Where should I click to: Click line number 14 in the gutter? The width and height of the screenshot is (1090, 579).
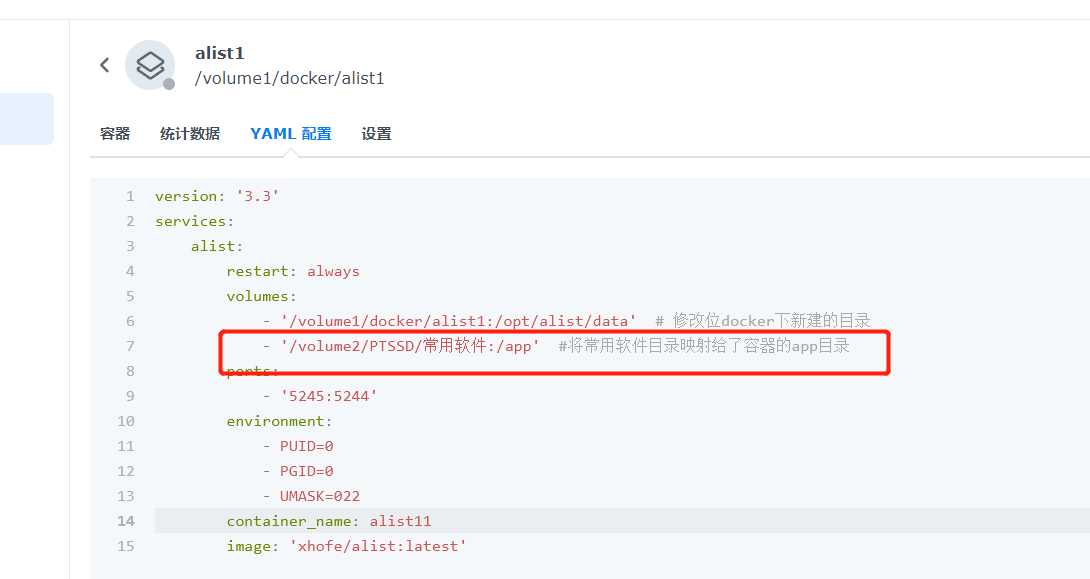point(126,521)
